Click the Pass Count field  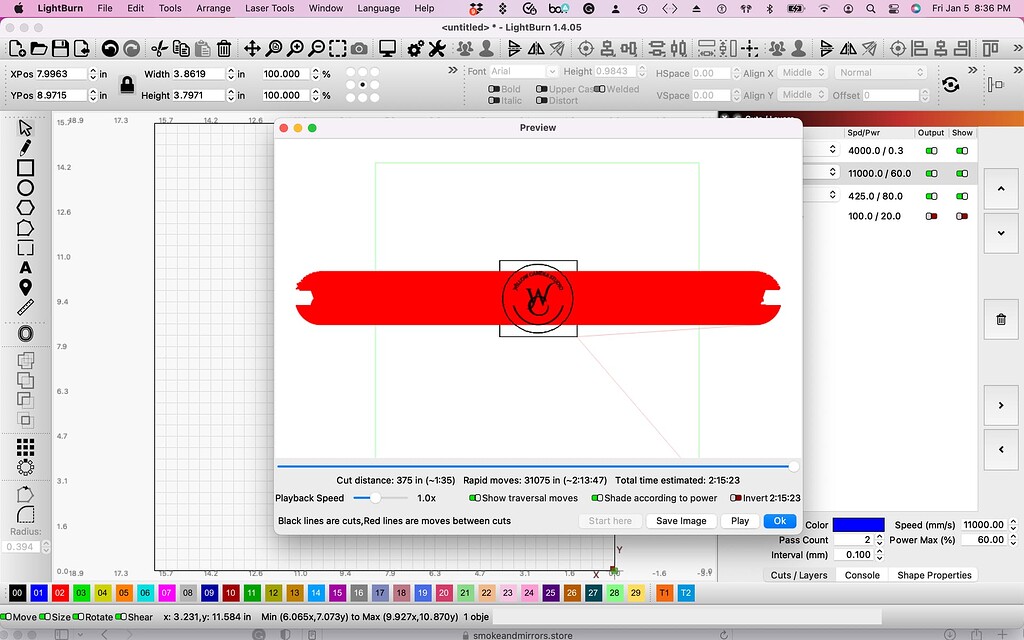853,540
